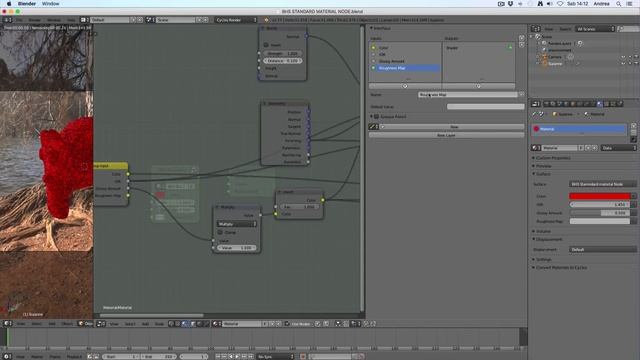Open the Modifiers properties tab
Viewport: 640px width, 360px height.
click(587, 104)
